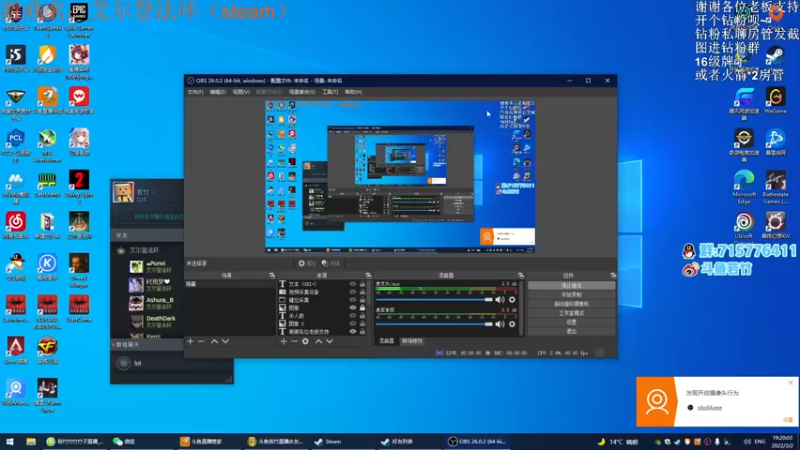The height and width of the screenshot is (450, 800).
Task: Open Apex desktop icon
Action: 15,350
